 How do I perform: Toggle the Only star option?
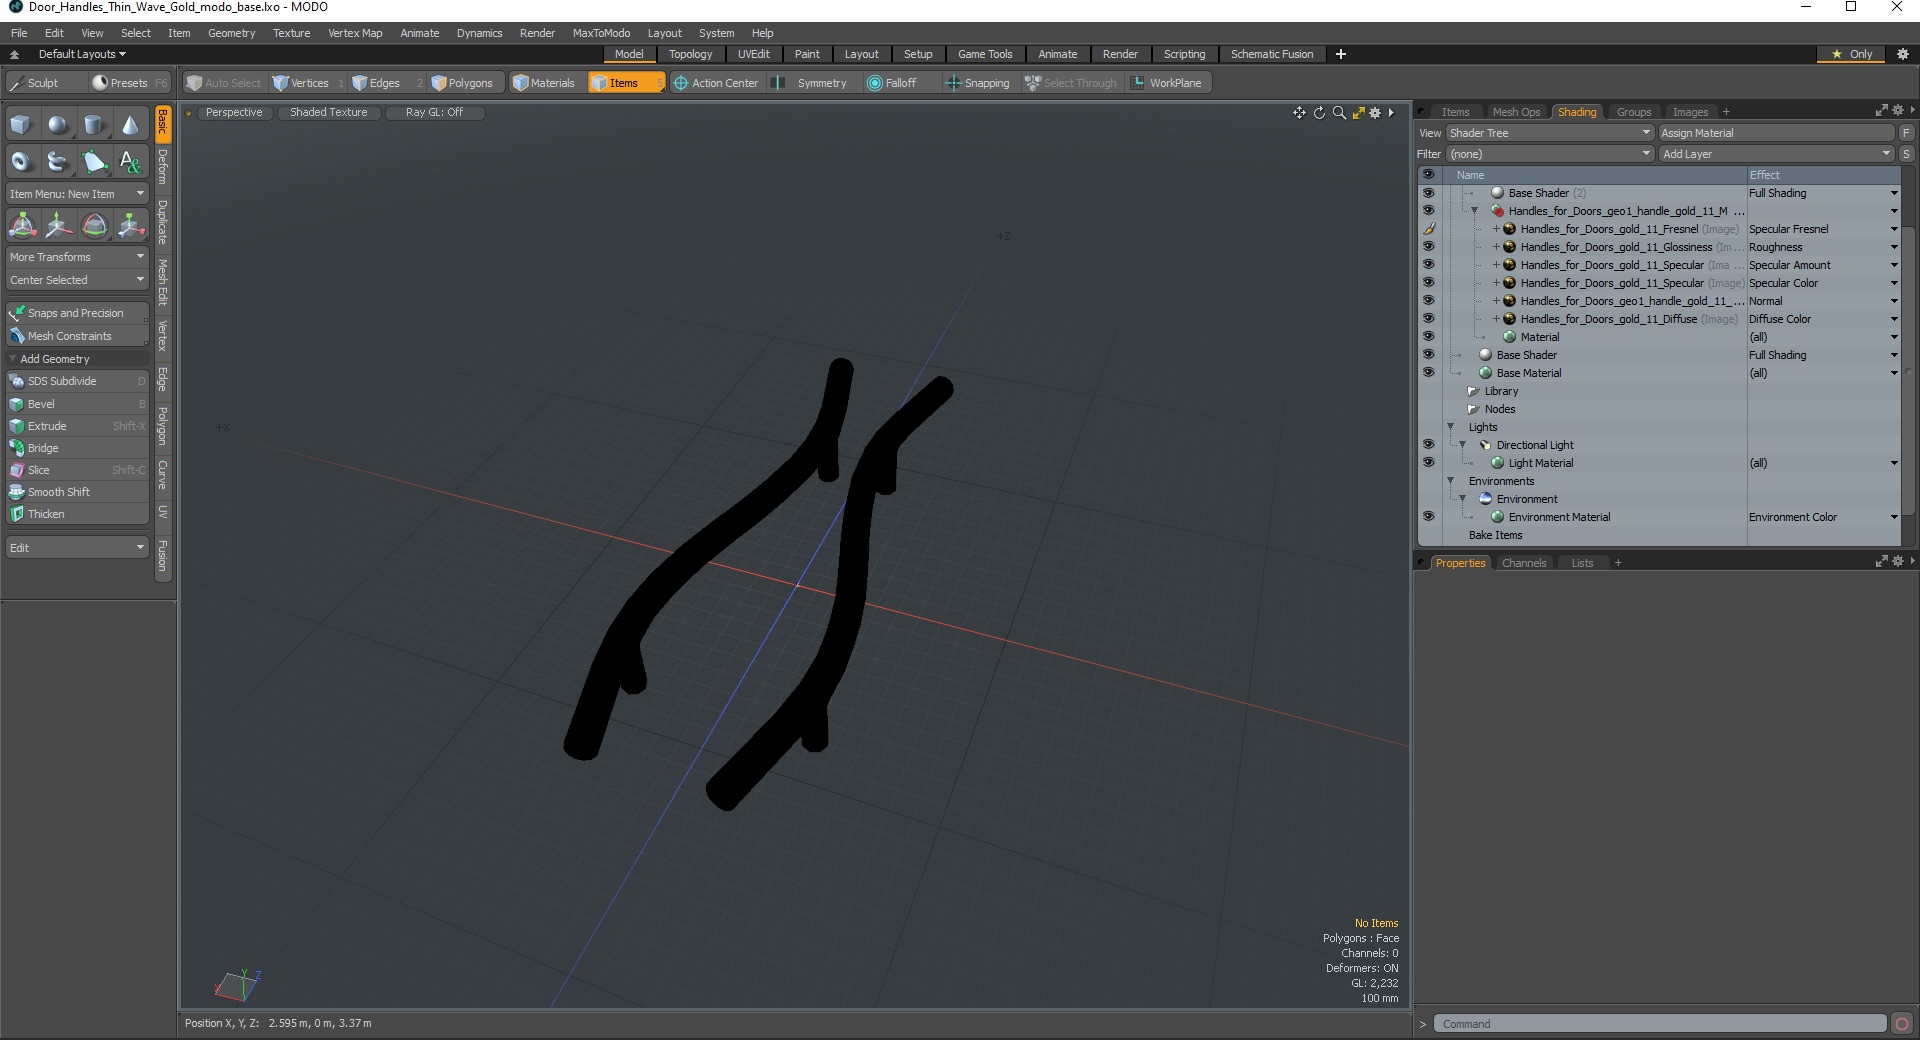(x=1852, y=54)
